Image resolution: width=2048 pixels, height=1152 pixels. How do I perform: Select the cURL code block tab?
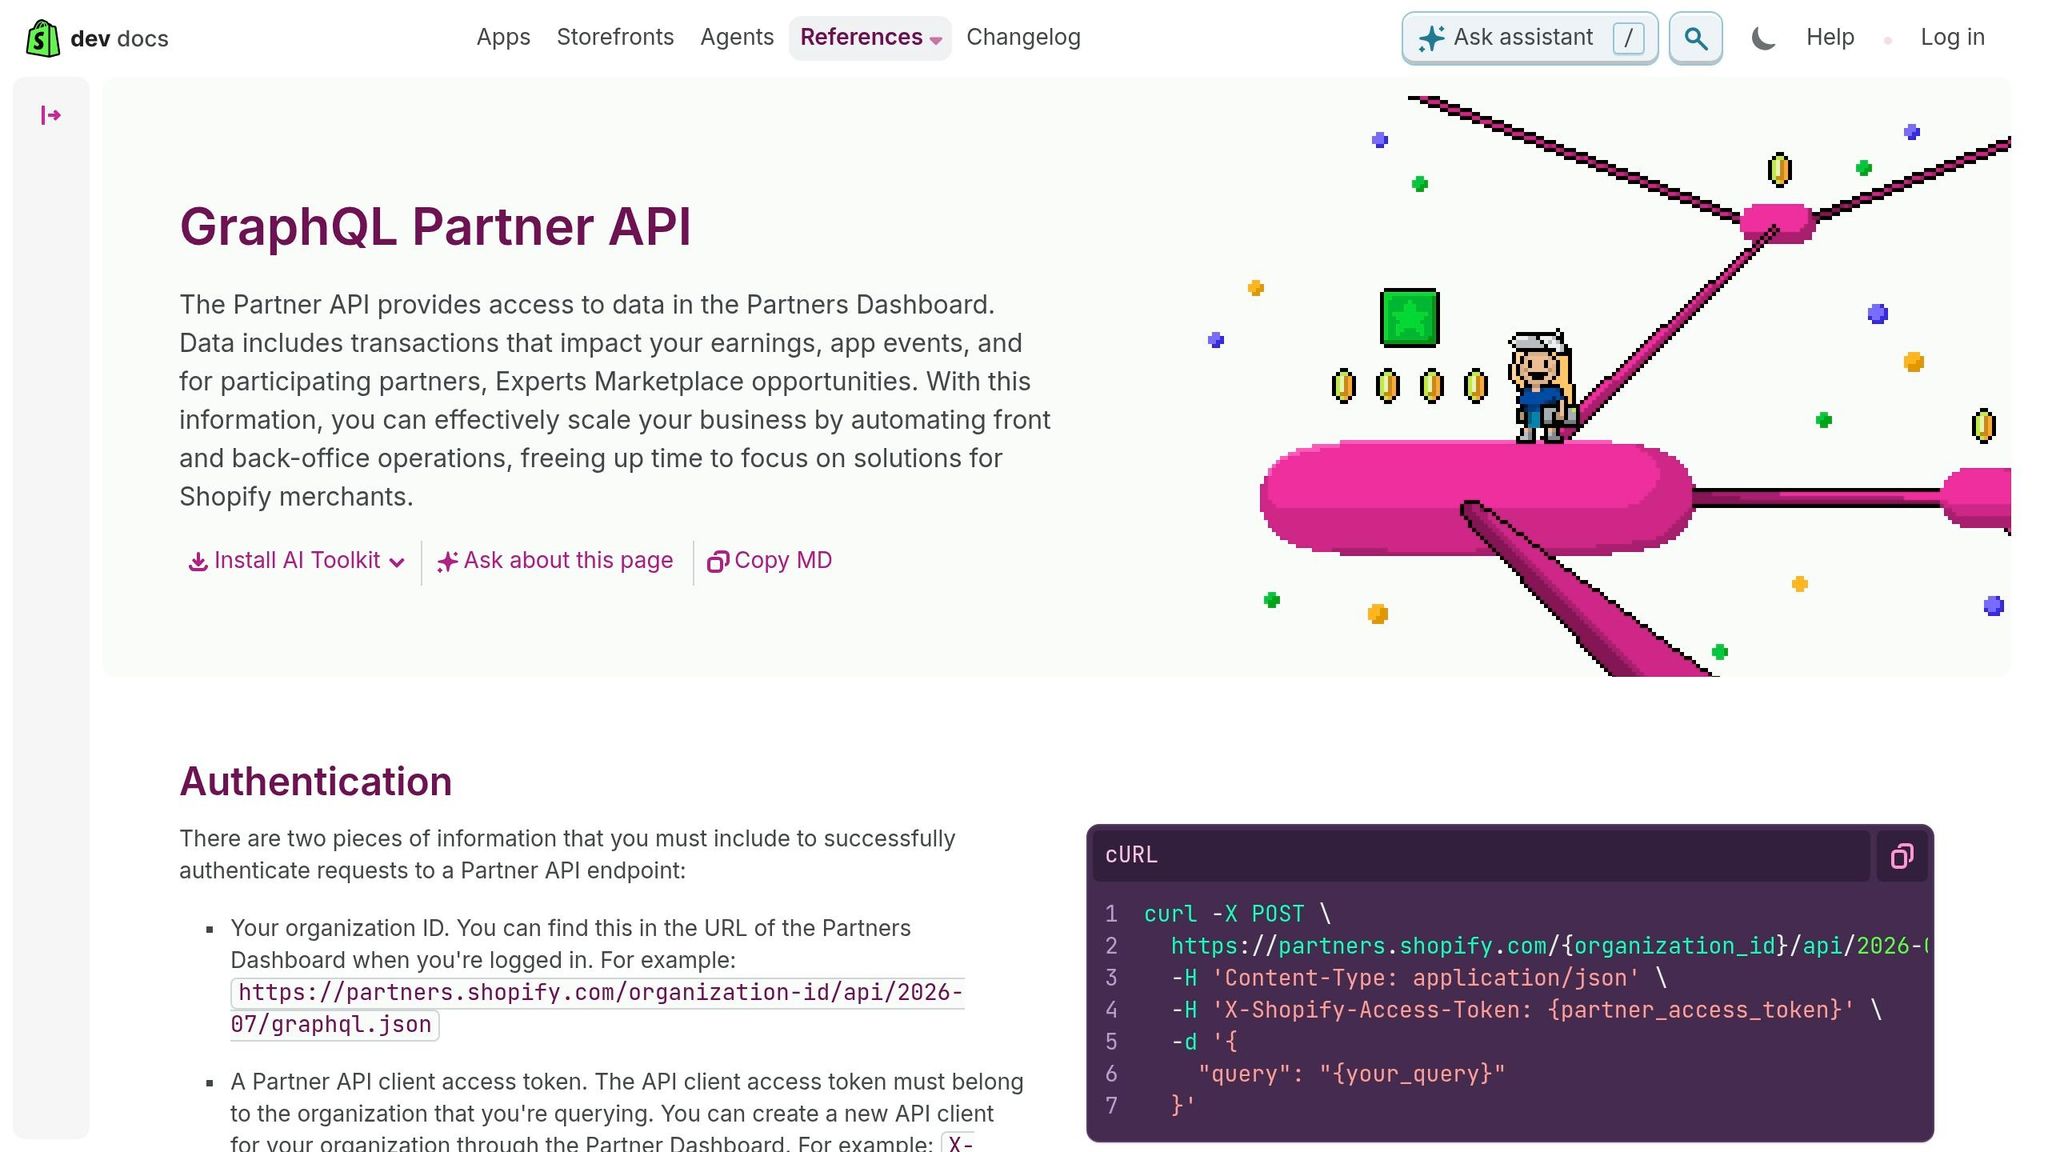coord(1131,855)
